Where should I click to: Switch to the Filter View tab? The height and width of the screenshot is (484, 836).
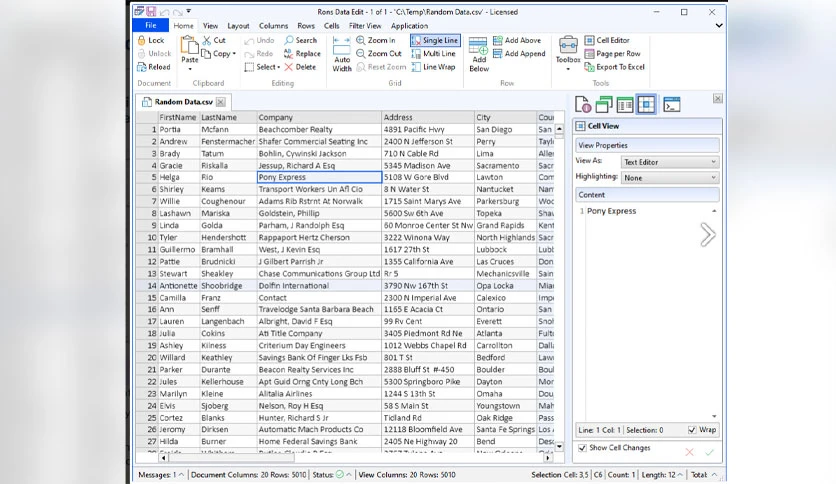tap(365, 26)
